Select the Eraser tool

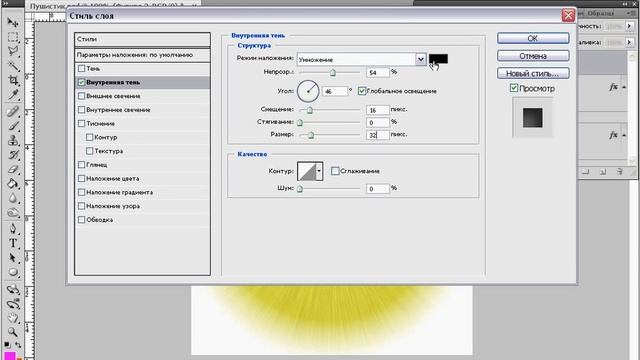pos(13,169)
